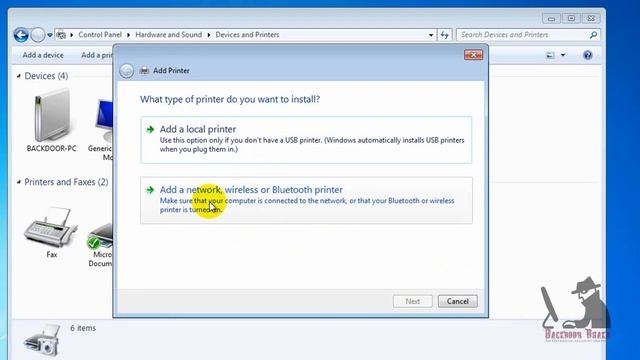The width and height of the screenshot is (640, 360).
Task: Click the Explorer forward arrow button
Action: point(38,35)
